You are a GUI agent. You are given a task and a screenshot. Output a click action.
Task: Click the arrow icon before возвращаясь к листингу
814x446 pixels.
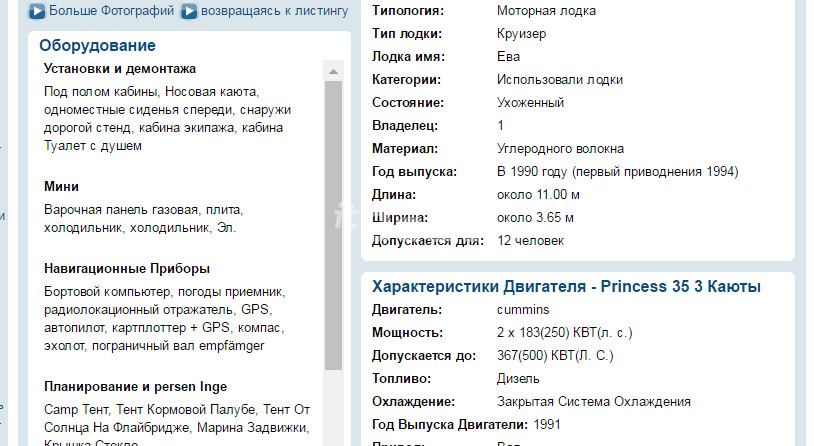pyautogui.click(x=188, y=12)
